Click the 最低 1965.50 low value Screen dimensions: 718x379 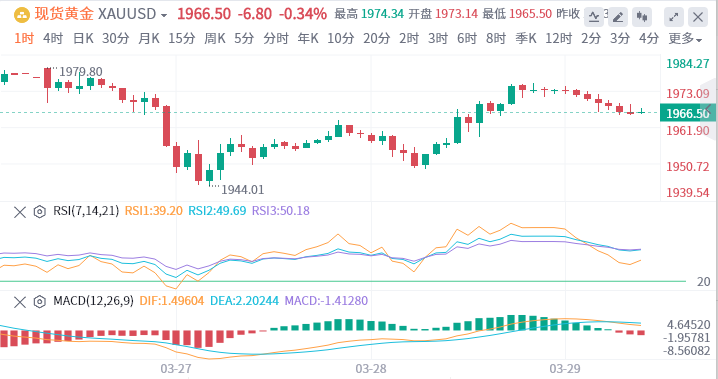point(517,15)
